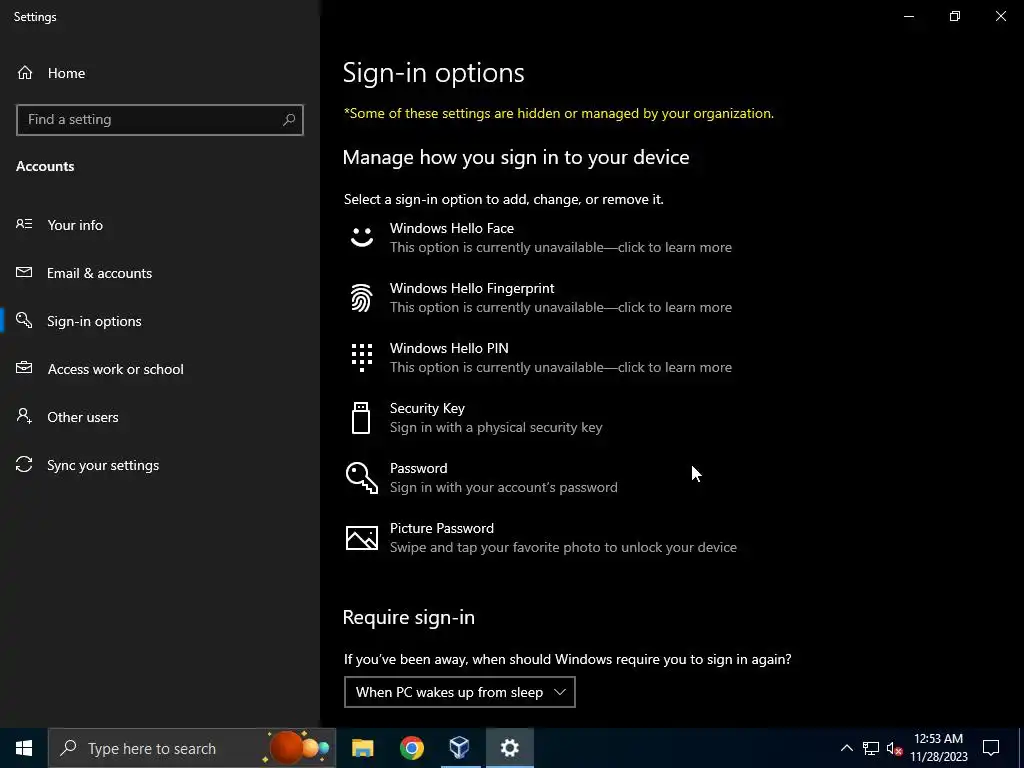This screenshot has width=1024, height=768.
Task: Click the Home house icon
Action: (25, 72)
